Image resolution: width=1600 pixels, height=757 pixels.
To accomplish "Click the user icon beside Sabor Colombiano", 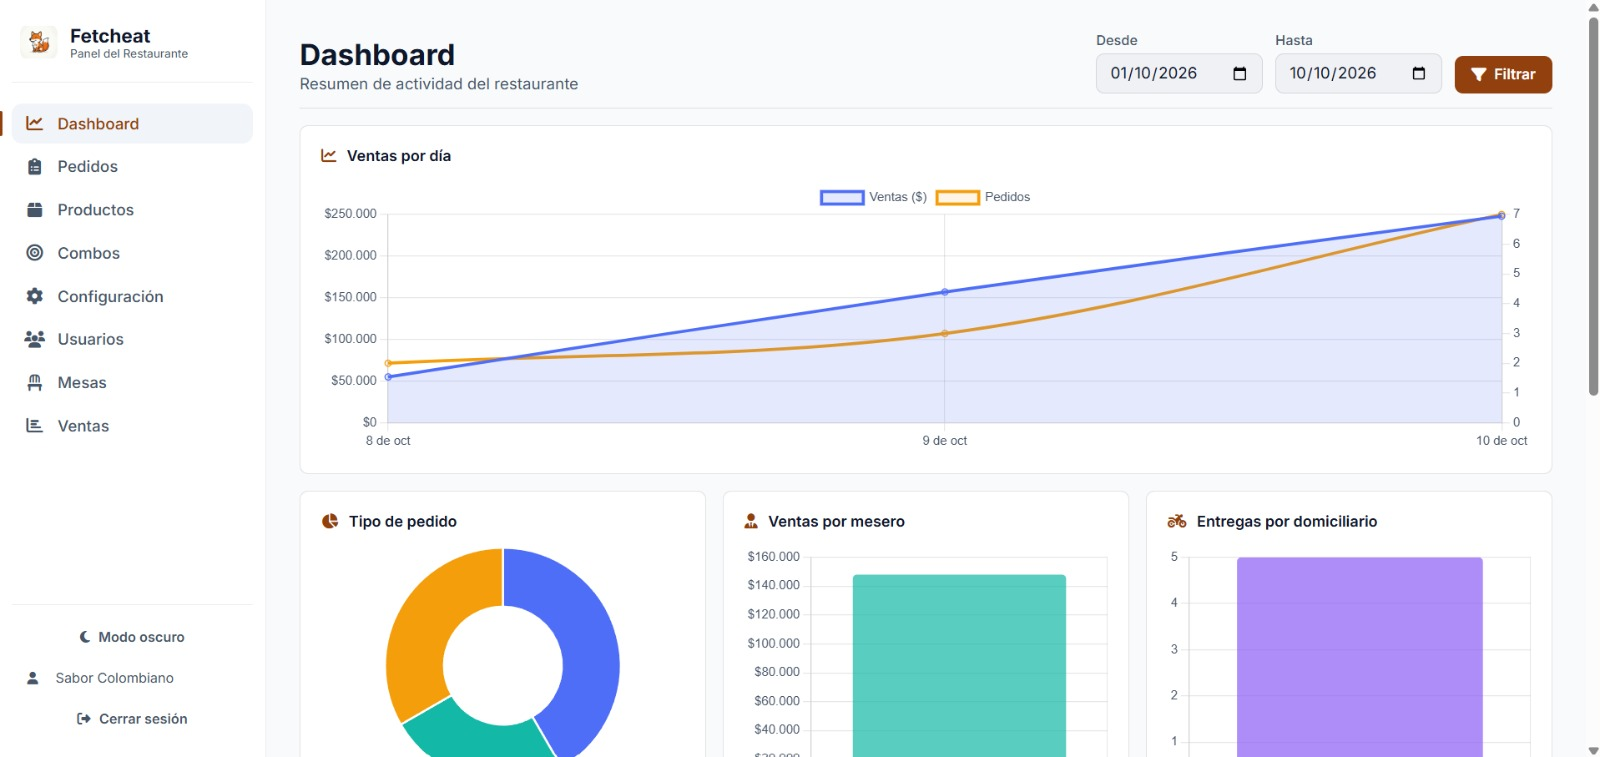I will coord(33,678).
